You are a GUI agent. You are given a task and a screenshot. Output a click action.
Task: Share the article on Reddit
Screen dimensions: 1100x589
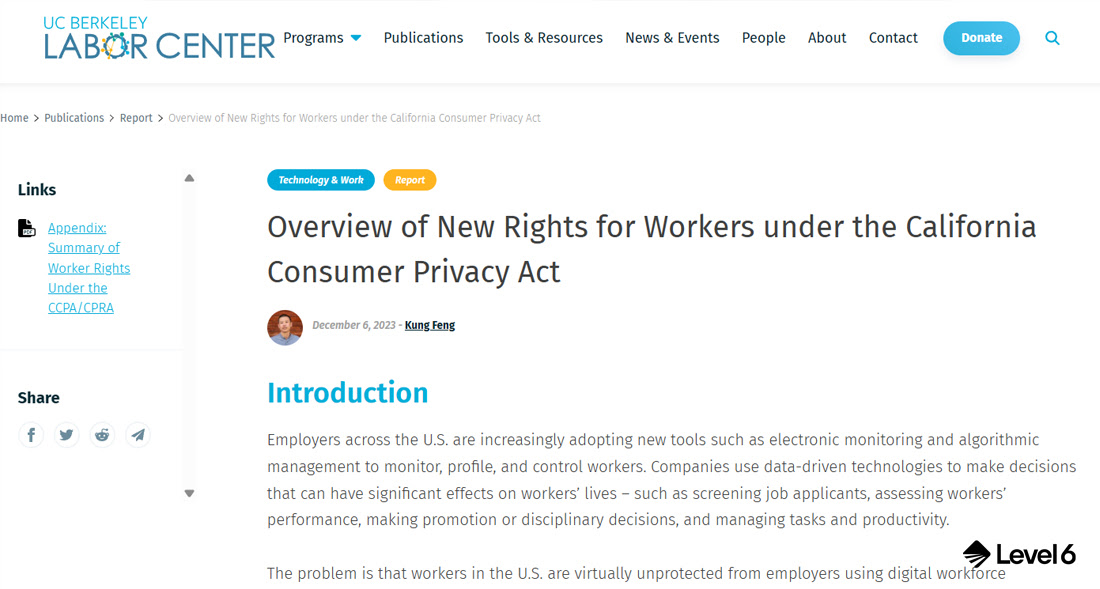pos(102,434)
